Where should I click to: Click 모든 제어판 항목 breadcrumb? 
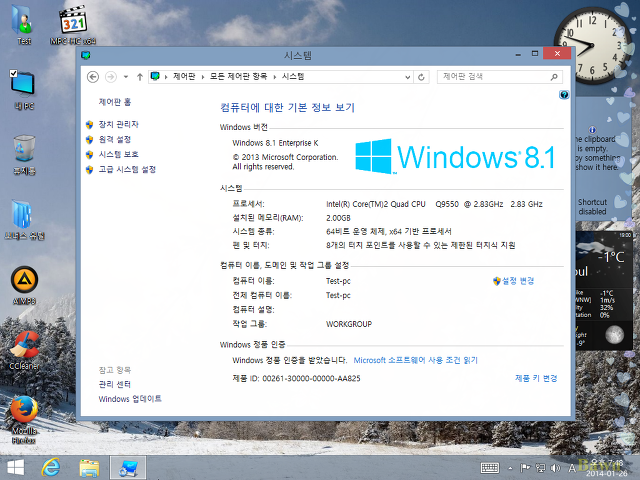click(238, 76)
